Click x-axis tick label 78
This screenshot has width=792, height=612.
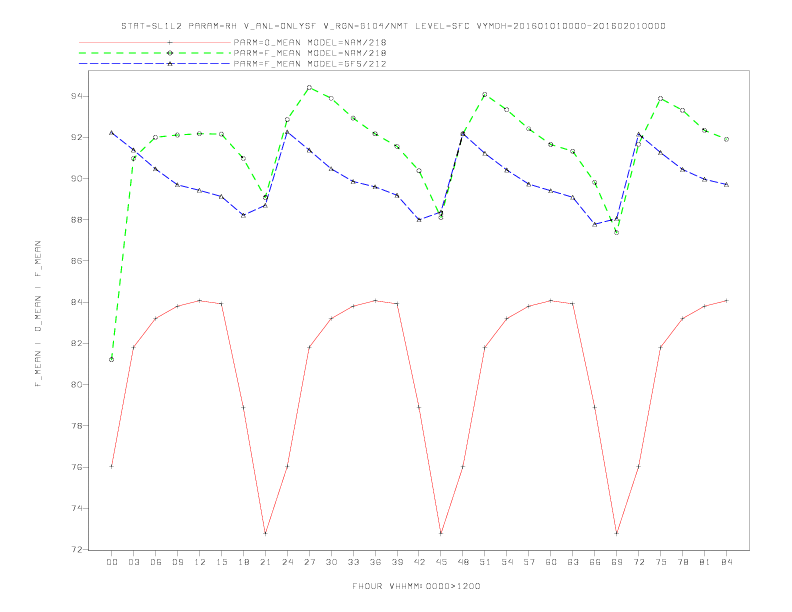[683, 562]
